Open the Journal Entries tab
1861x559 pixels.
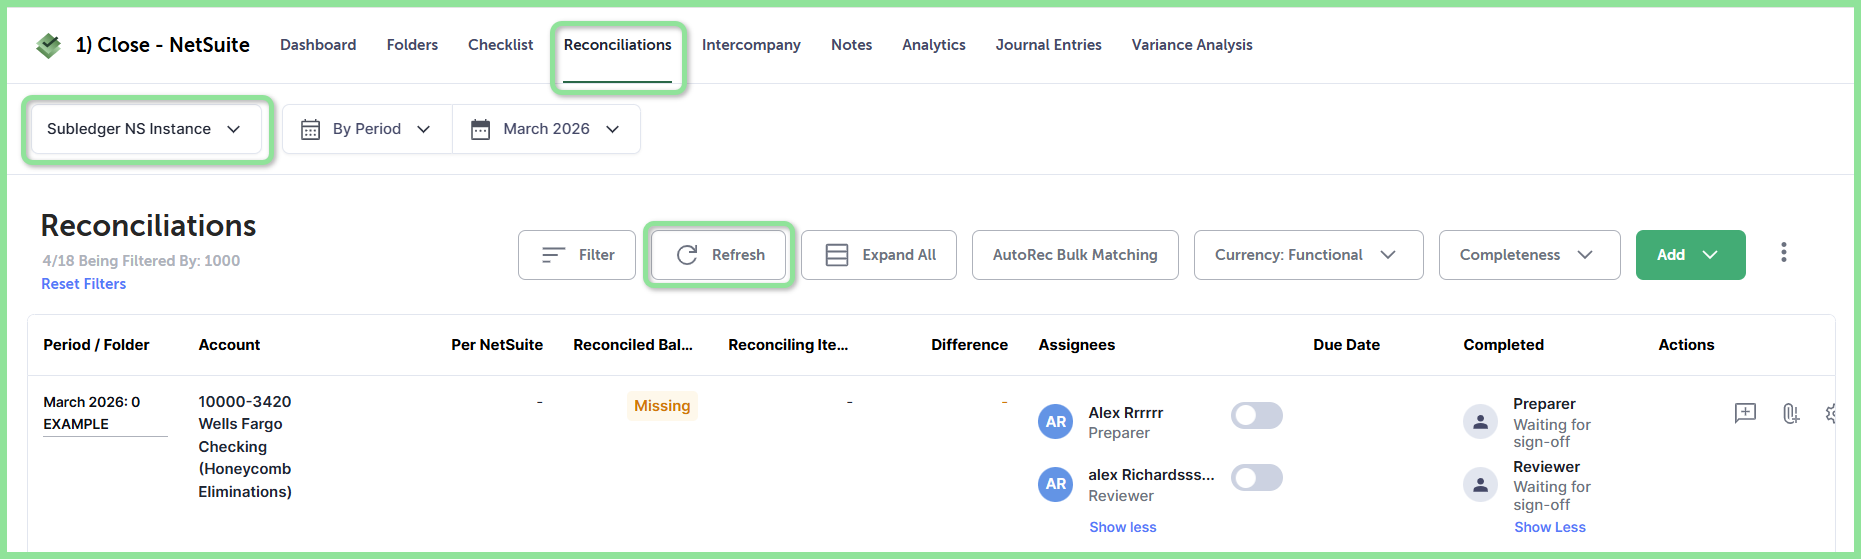pyautogui.click(x=1048, y=45)
